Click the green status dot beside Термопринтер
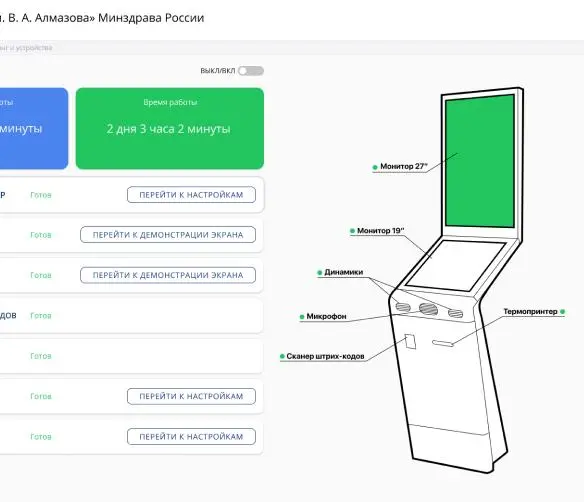 coord(562,312)
